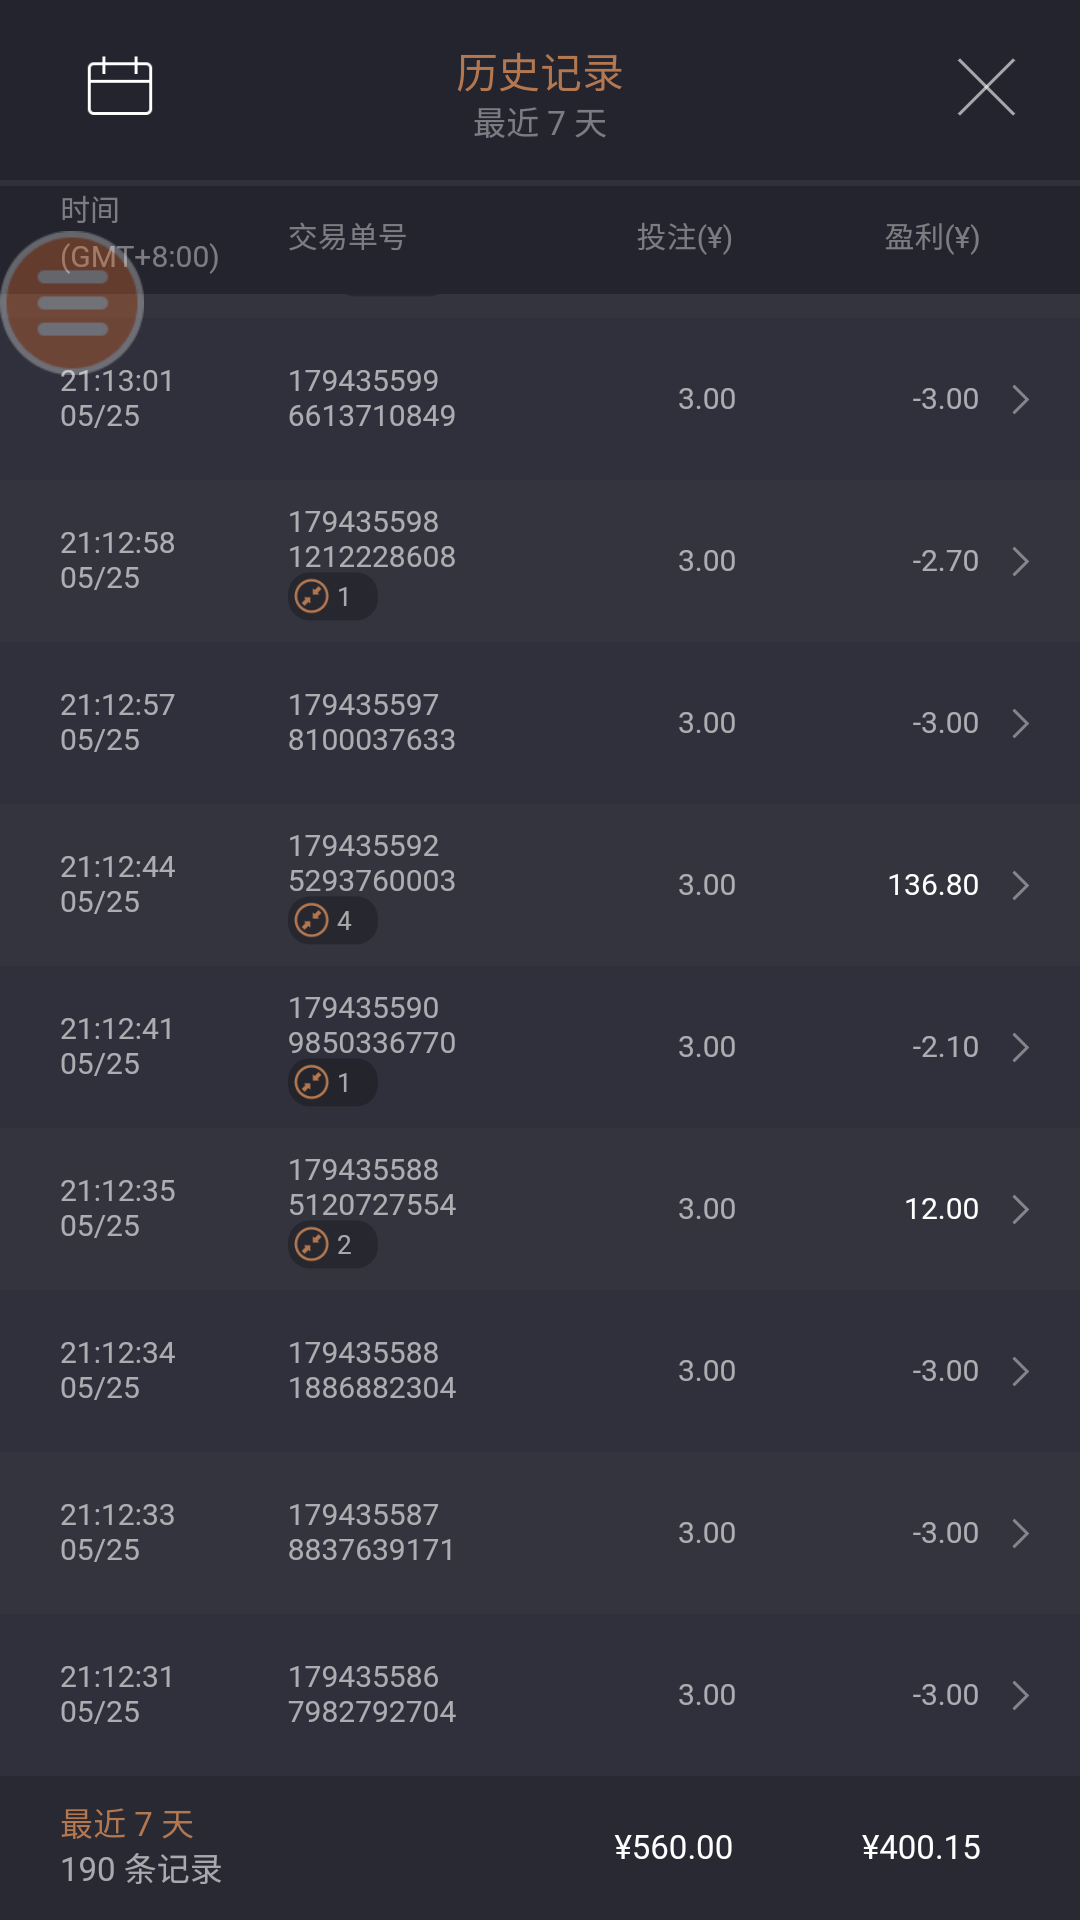Tap the "190 条记录" footer summary
Image resolution: width=1080 pixels, height=1920 pixels.
coord(141,1869)
